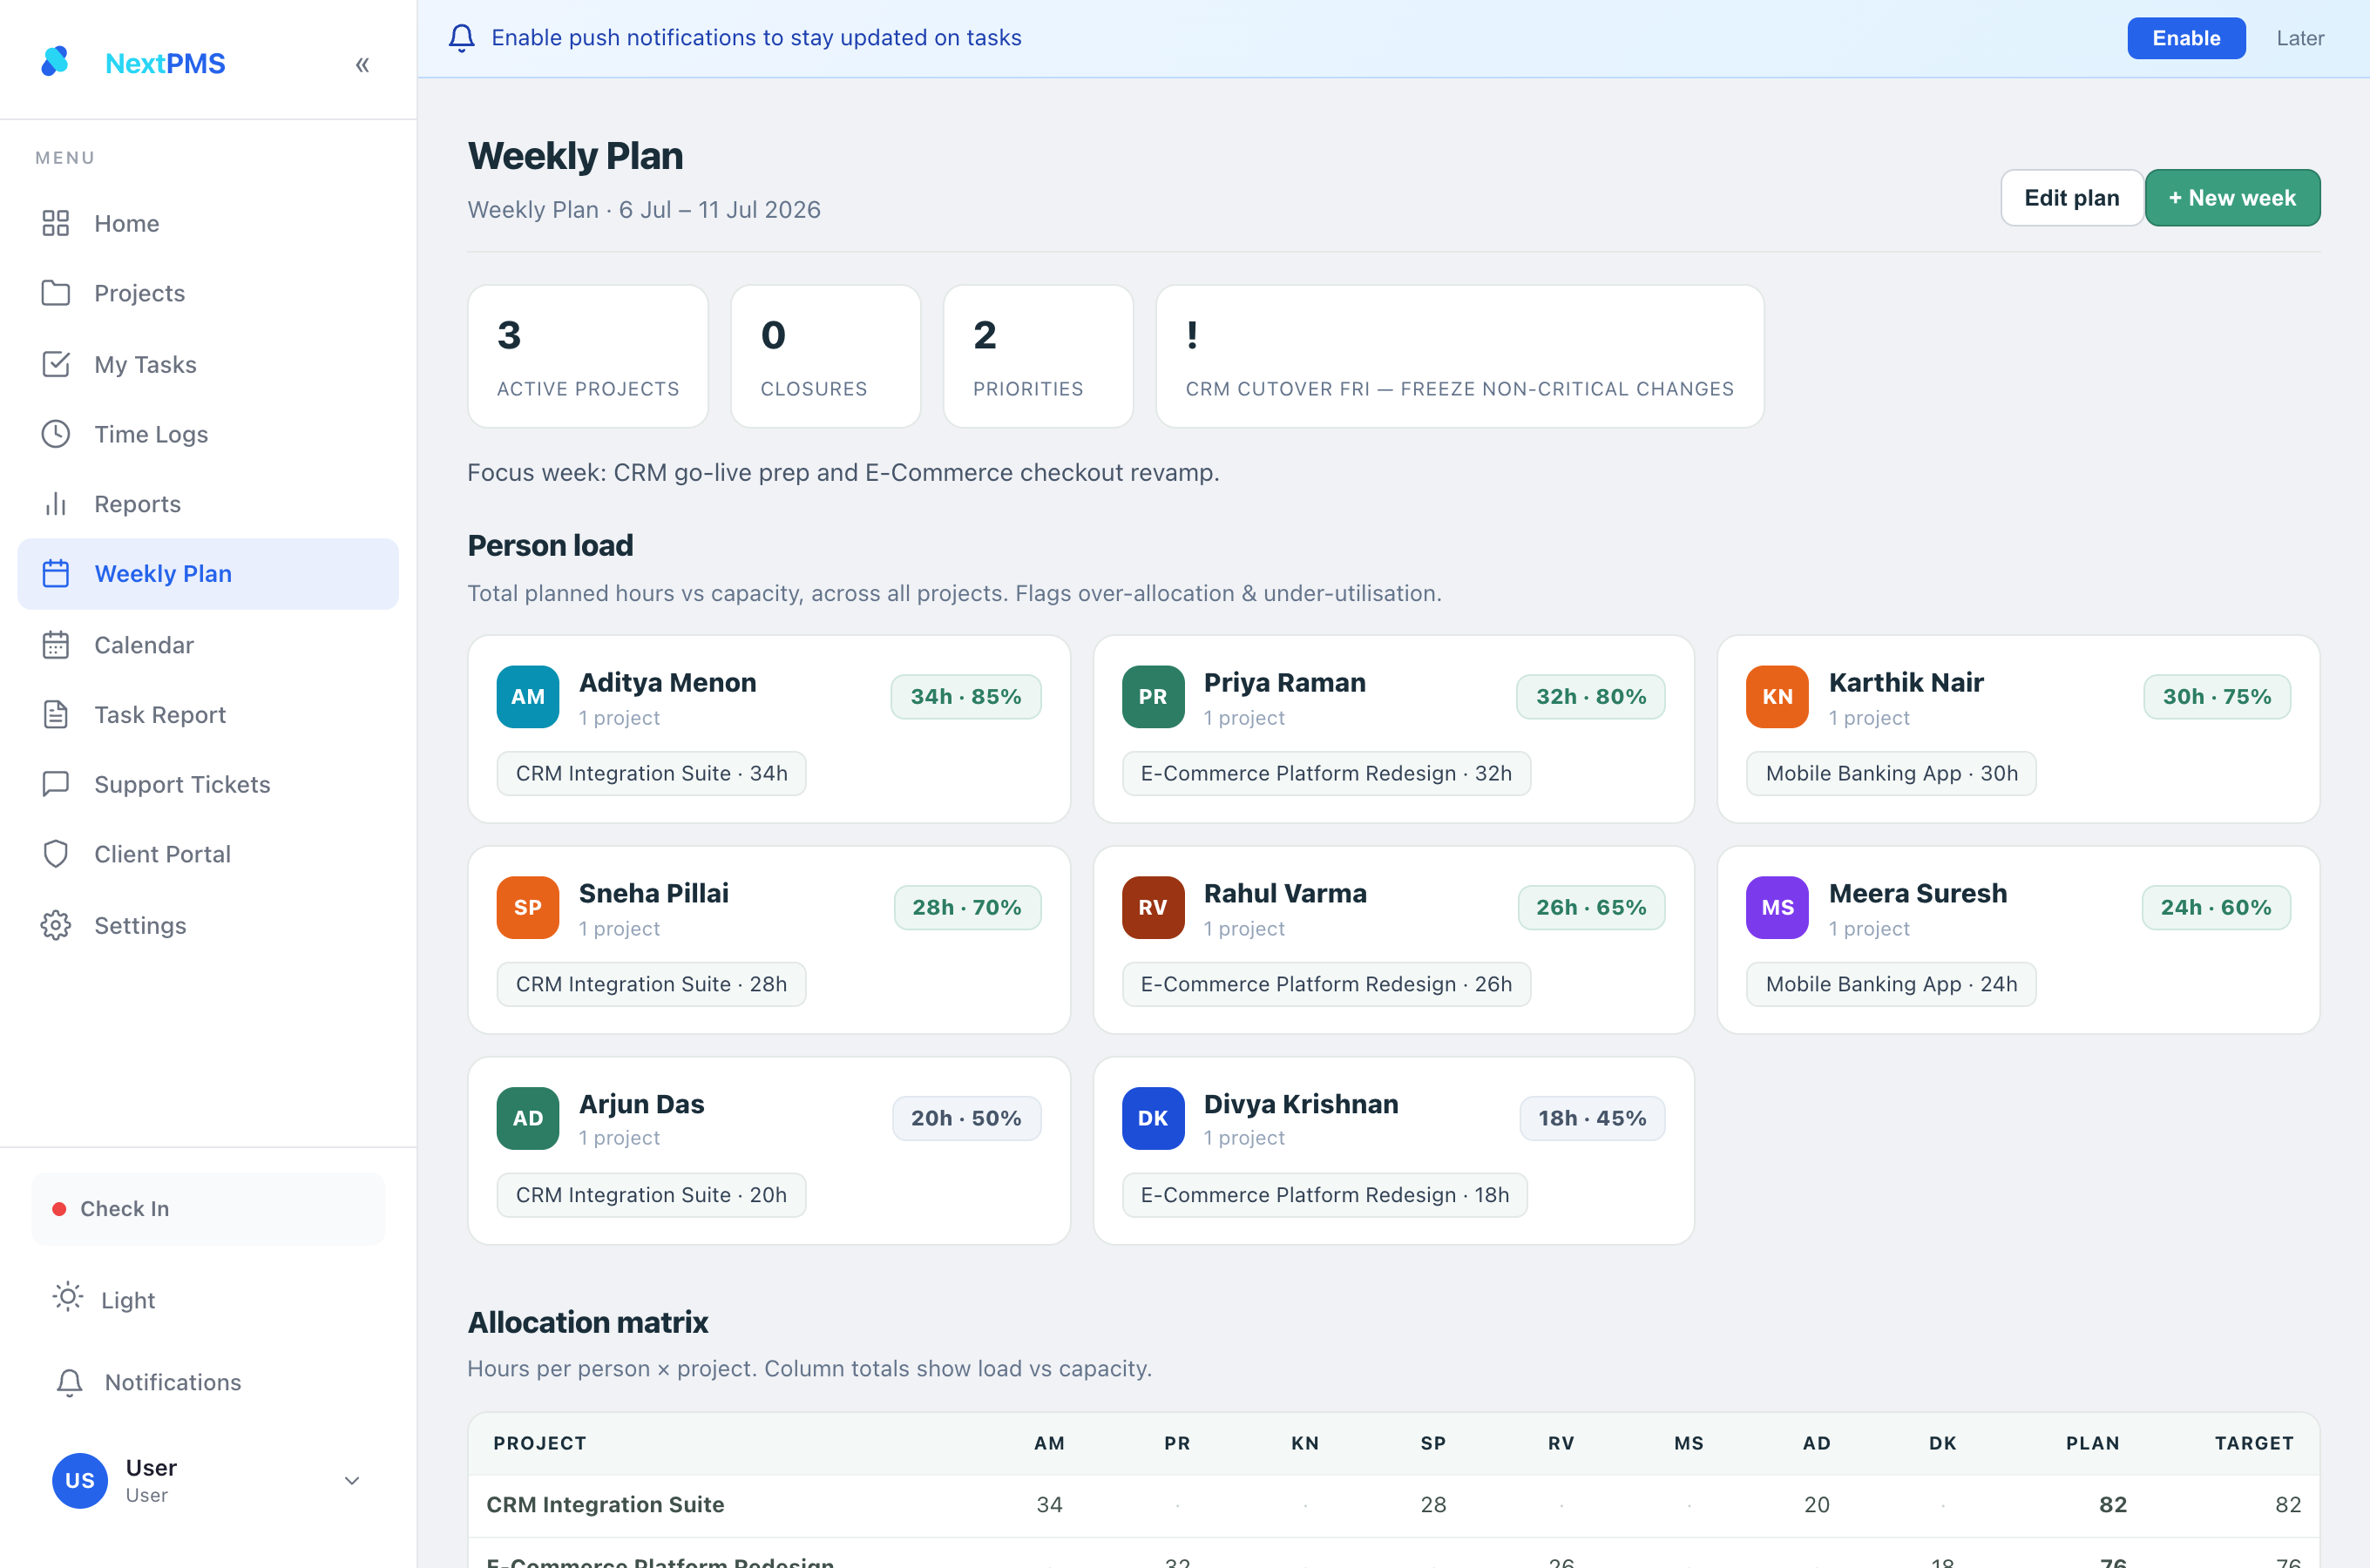Click the Time Logs clock icon
The height and width of the screenshot is (1568, 2370).
tap(56, 434)
